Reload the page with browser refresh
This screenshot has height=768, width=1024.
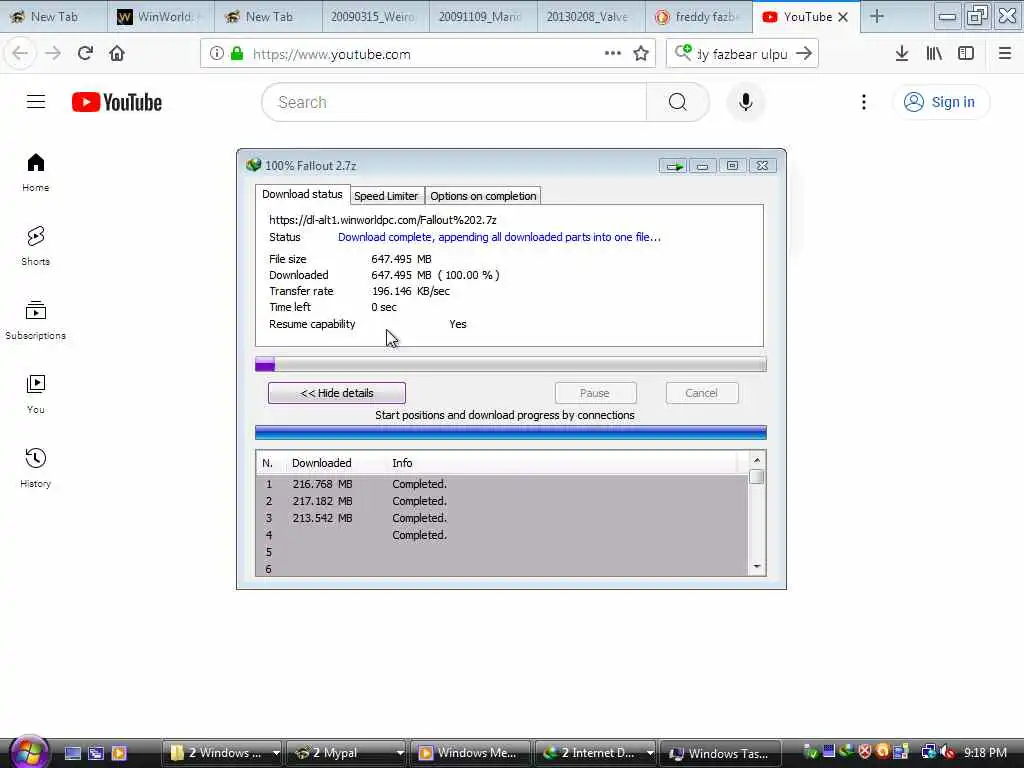pos(85,54)
